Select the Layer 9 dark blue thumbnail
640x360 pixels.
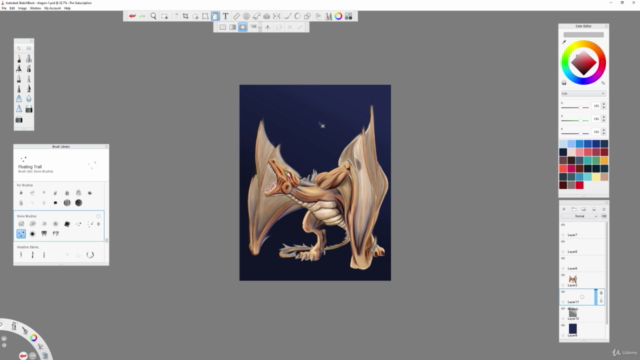pos(573,329)
